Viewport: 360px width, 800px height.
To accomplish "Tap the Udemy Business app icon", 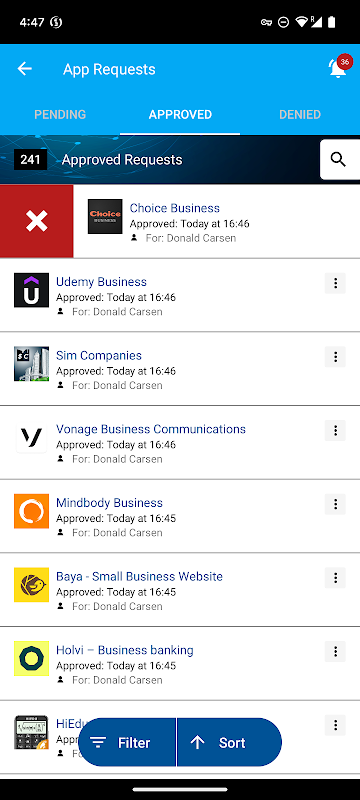I will [x=32, y=290].
